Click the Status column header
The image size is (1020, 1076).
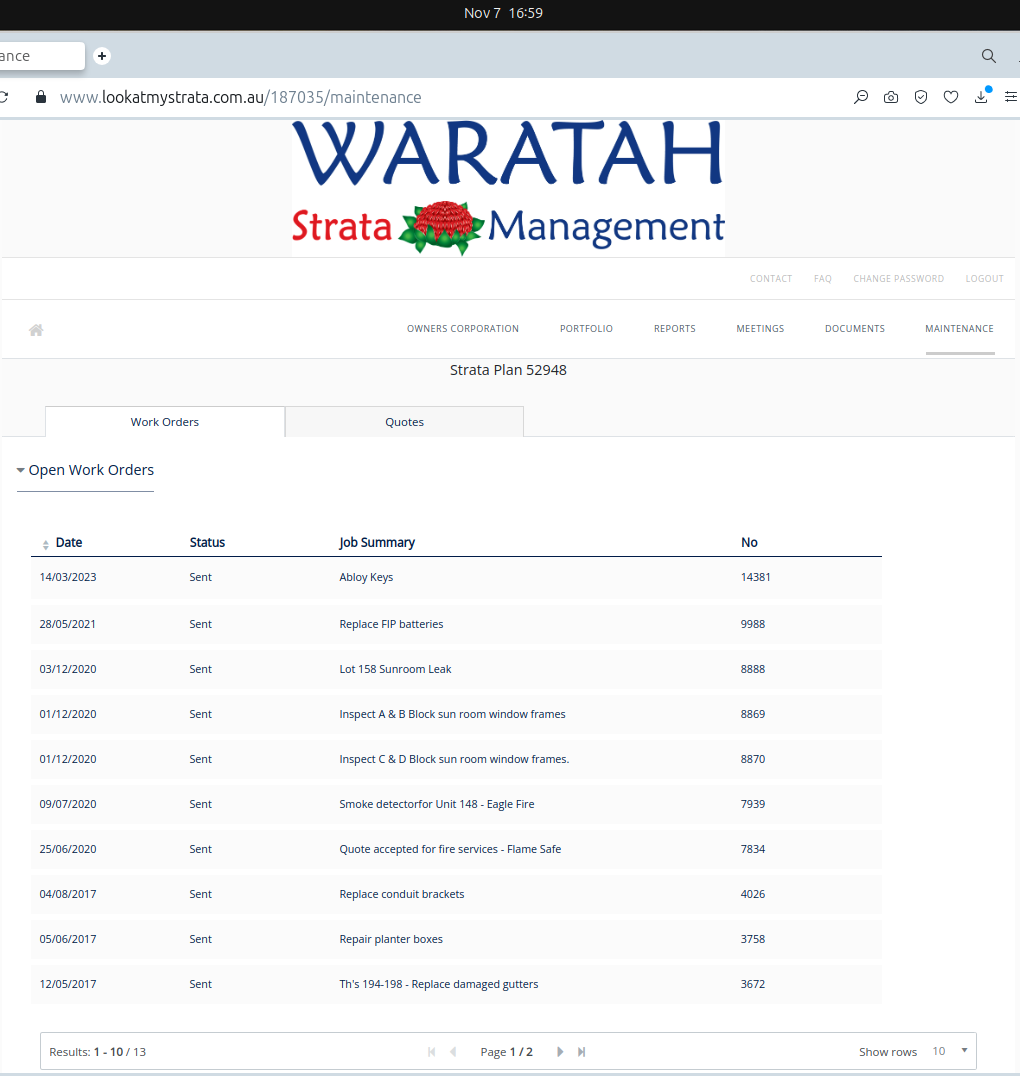coord(207,542)
